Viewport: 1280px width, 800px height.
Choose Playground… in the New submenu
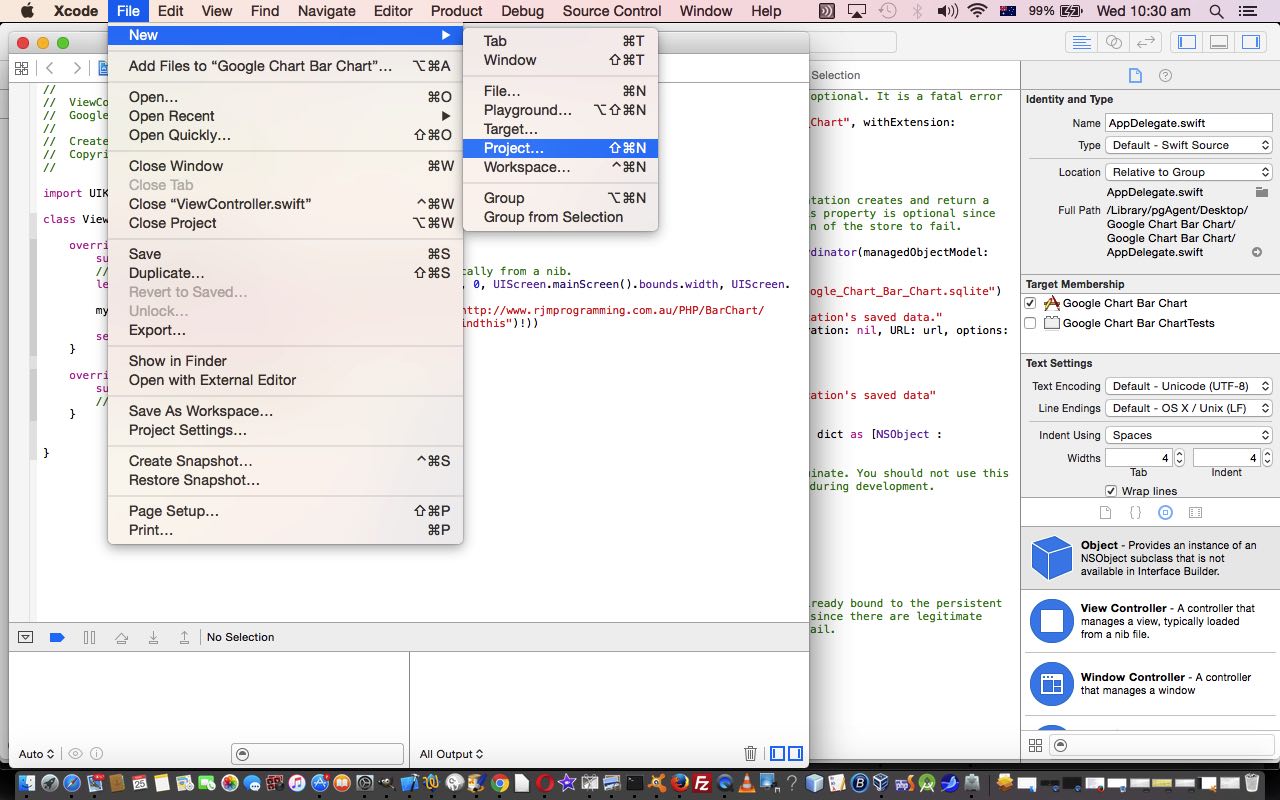tap(560, 110)
